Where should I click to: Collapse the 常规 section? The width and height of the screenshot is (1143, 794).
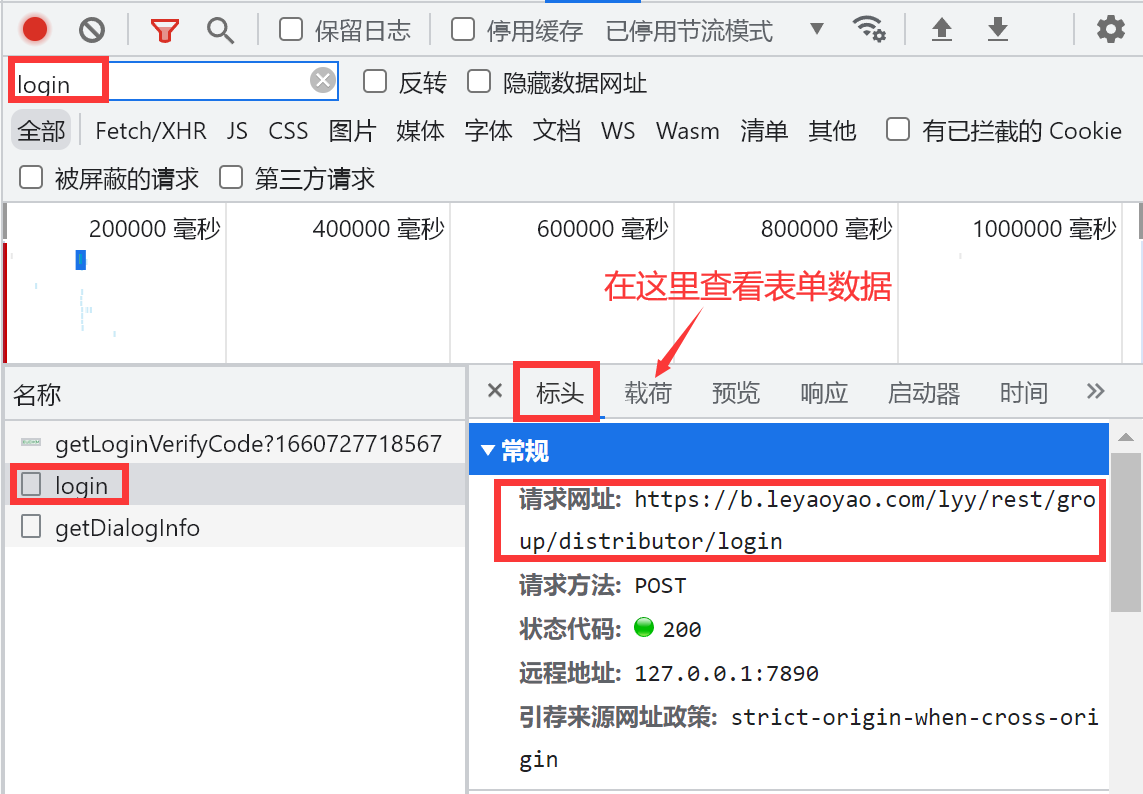point(488,451)
